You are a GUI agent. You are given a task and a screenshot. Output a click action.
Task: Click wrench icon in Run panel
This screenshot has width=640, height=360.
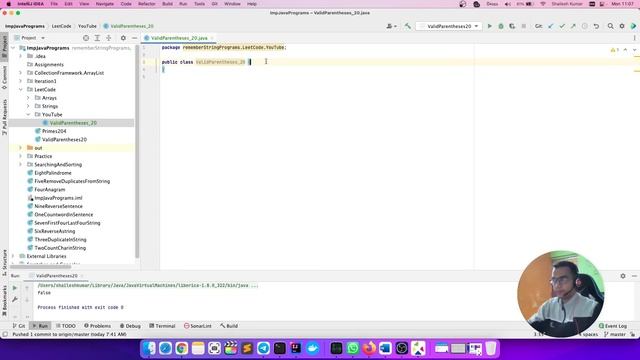click(x=15, y=300)
